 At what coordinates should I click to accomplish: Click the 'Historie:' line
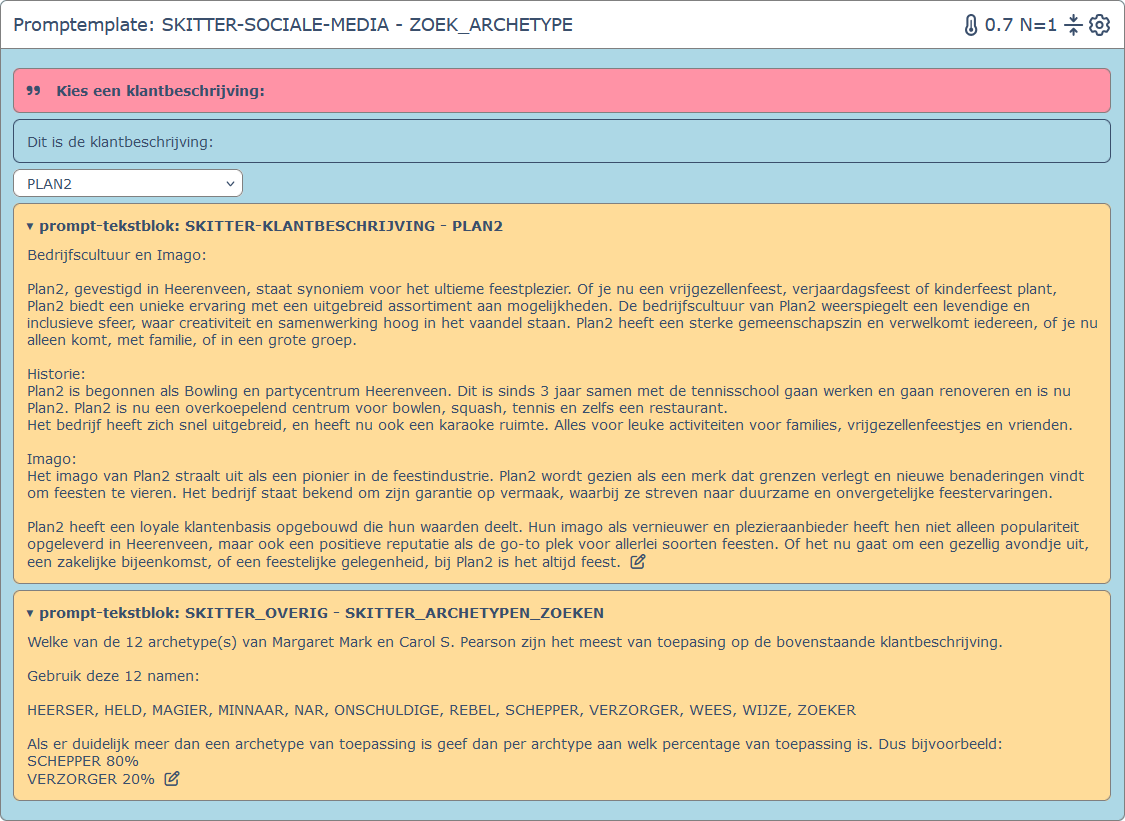(56, 374)
